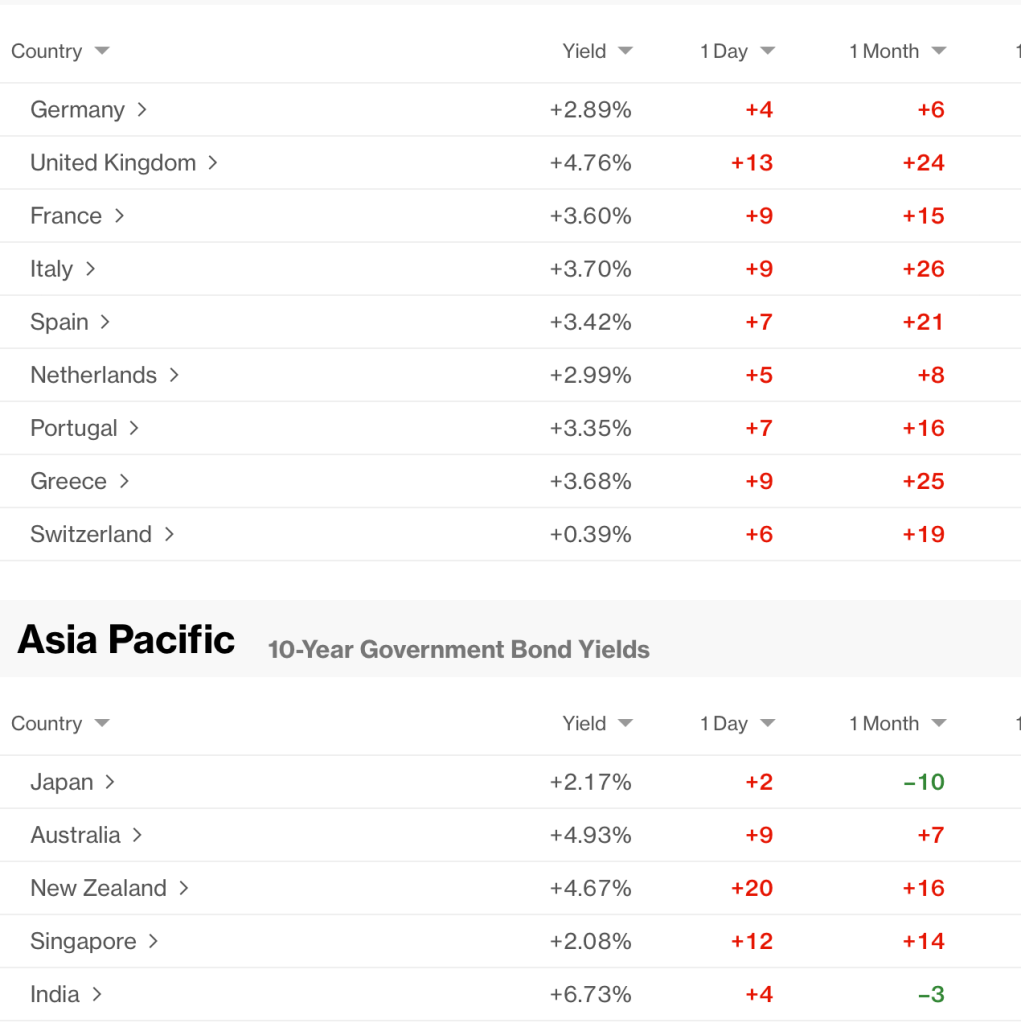Click the chevron icon beside Japan
The image size is (1021, 1023).
point(110,781)
